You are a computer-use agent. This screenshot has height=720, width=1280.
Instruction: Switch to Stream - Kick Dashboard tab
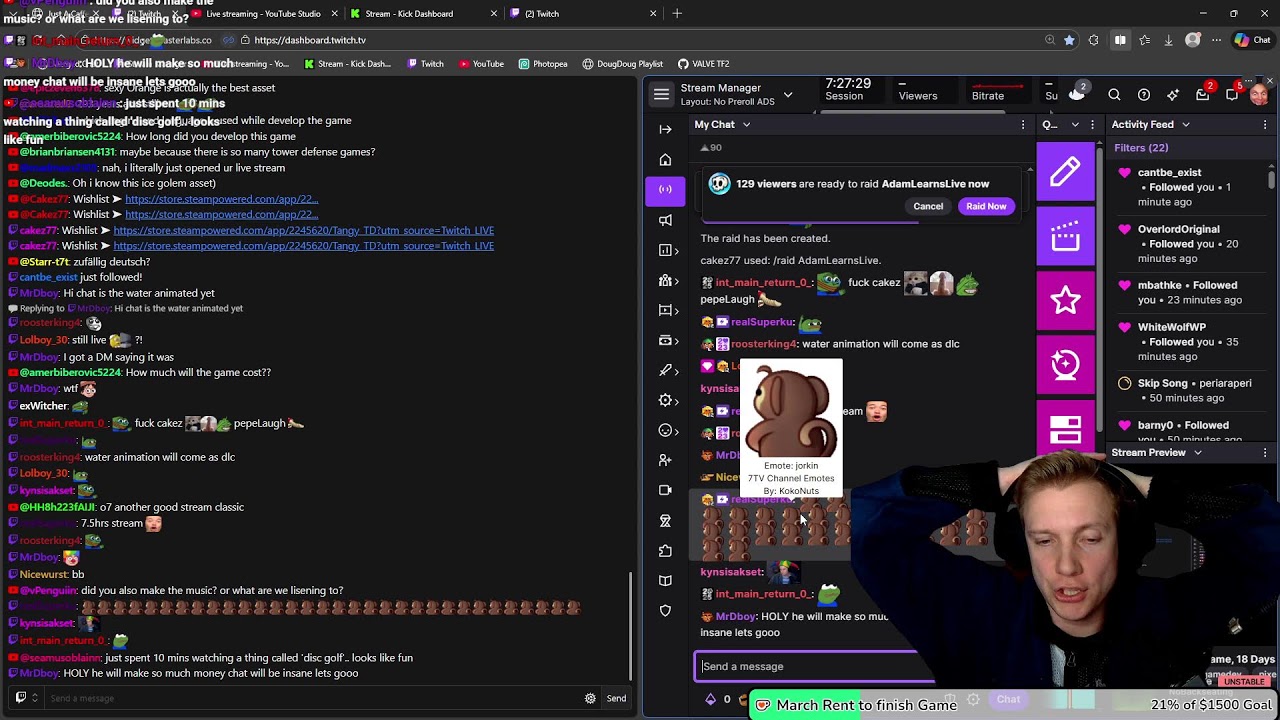click(423, 13)
